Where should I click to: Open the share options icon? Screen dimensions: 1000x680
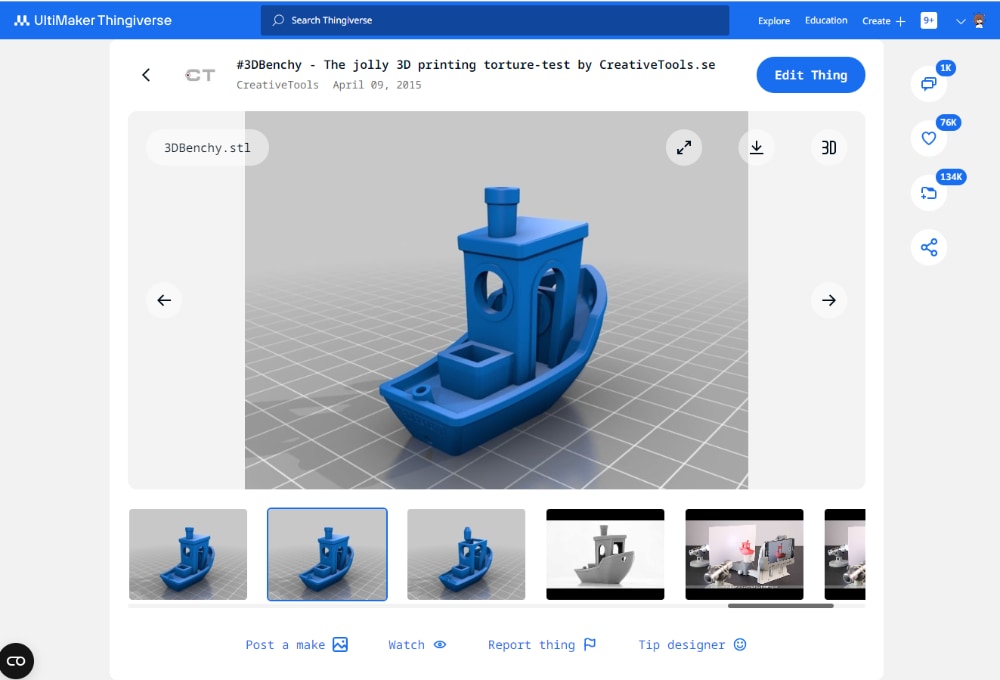pos(929,247)
